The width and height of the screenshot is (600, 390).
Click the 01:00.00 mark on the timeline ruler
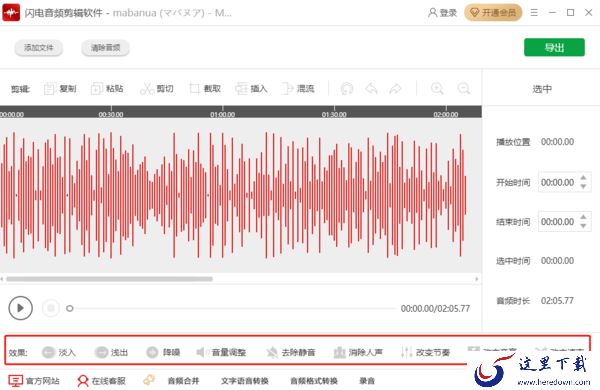[x=223, y=114]
